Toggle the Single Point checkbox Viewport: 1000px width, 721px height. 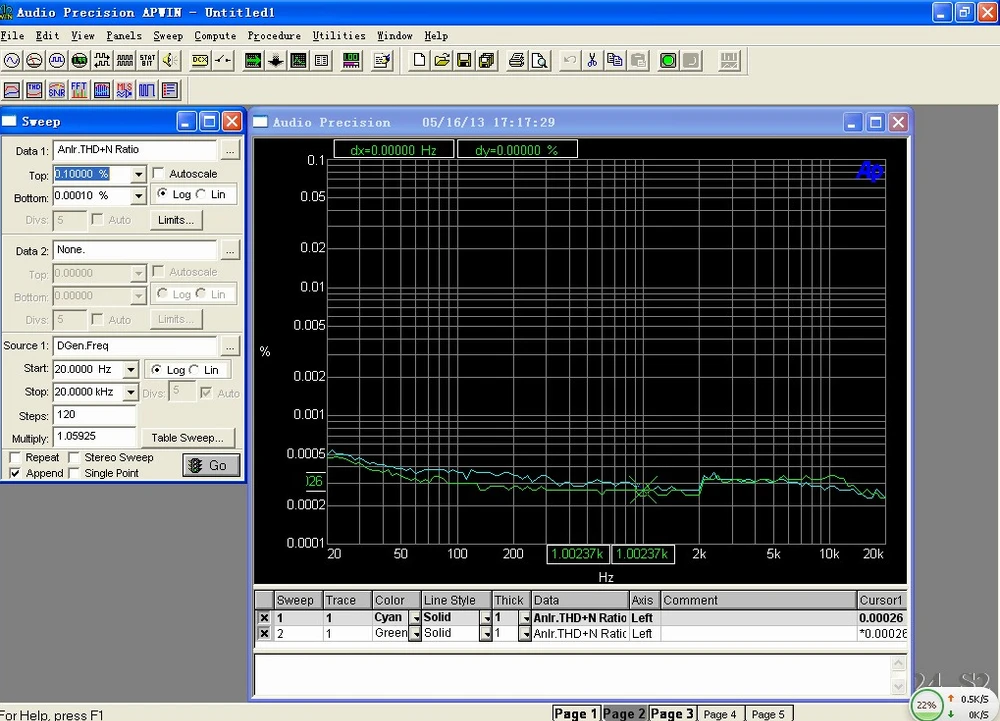(74, 473)
